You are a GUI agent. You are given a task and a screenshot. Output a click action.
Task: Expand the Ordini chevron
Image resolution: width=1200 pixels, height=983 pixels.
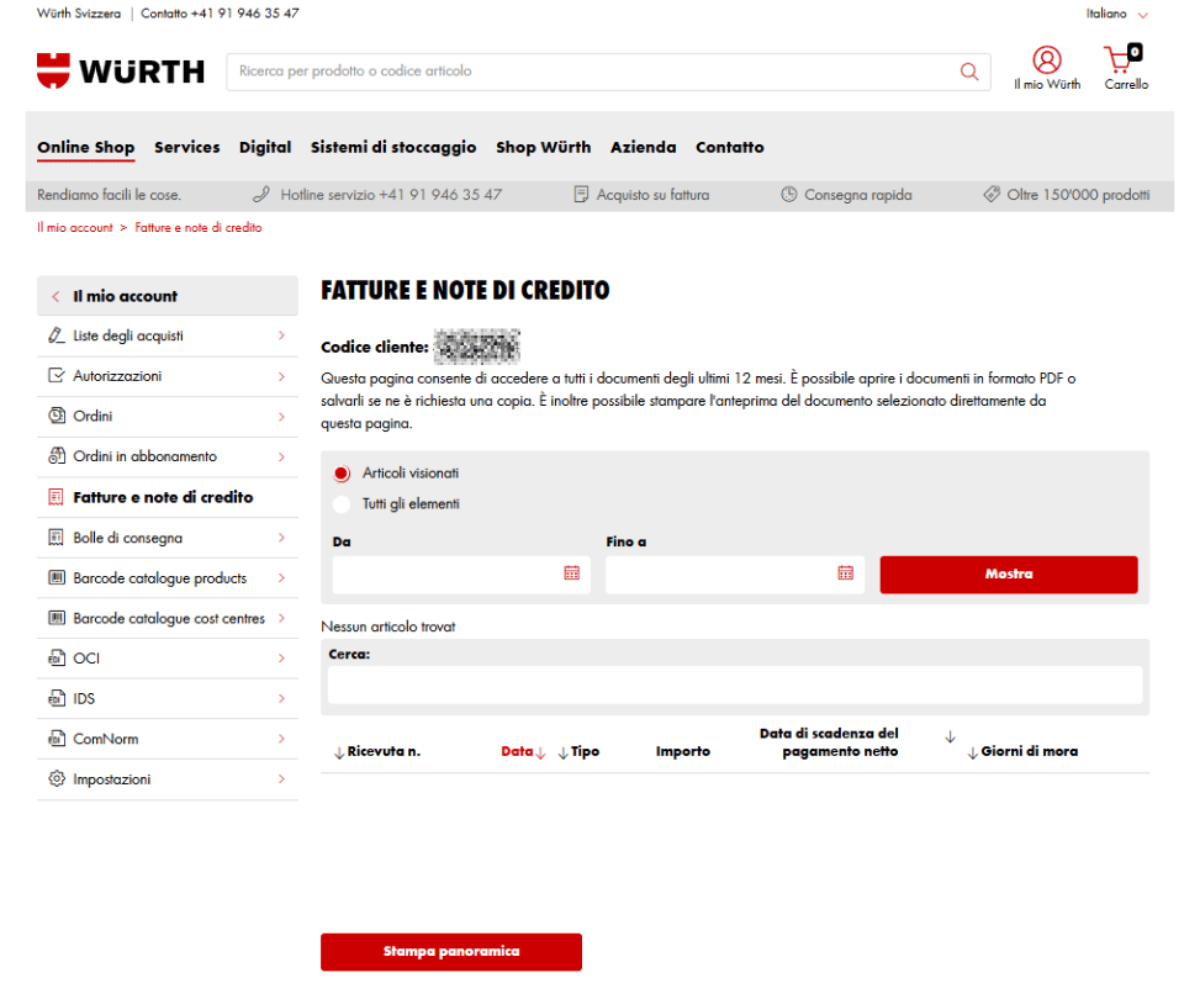click(282, 416)
